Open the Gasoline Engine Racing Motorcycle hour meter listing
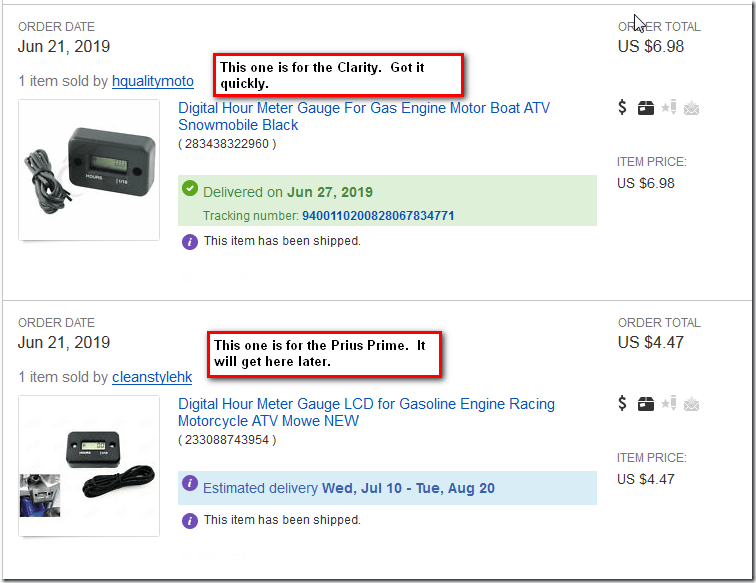This screenshot has height=583, width=756. point(366,412)
